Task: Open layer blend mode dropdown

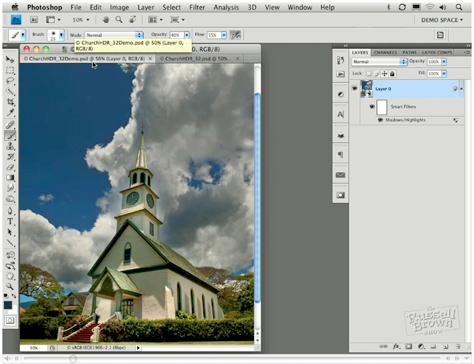Action: click(379, 62)
